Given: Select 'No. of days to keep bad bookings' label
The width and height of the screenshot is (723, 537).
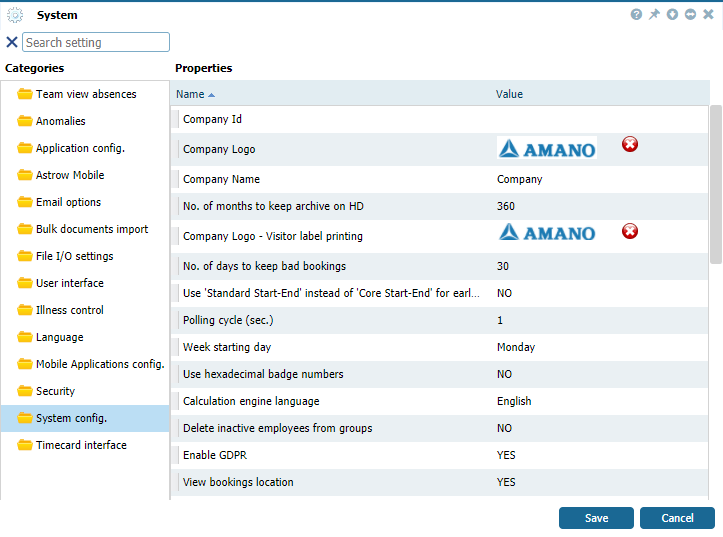Looking at the screenshot, I should tap(264, 266).
